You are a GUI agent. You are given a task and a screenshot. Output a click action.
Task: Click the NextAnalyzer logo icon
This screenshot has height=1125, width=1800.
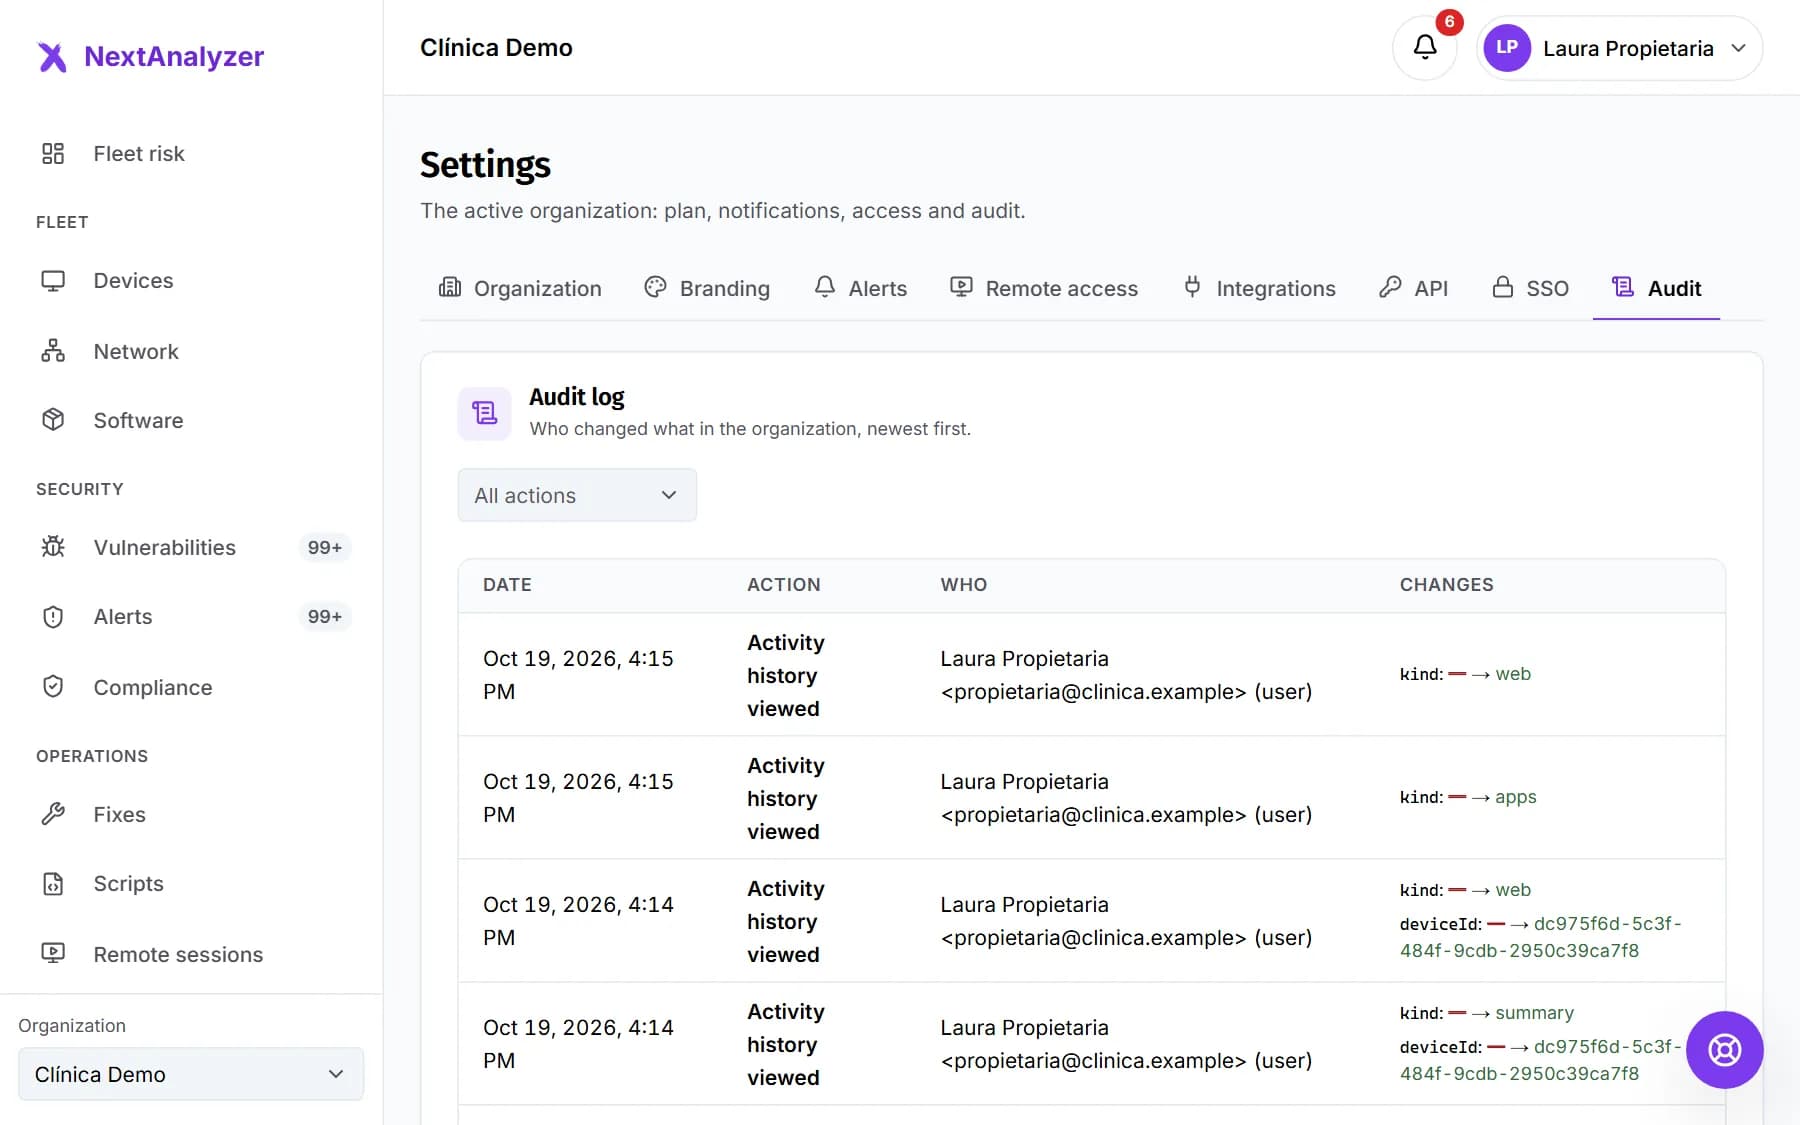click(52, 57)
